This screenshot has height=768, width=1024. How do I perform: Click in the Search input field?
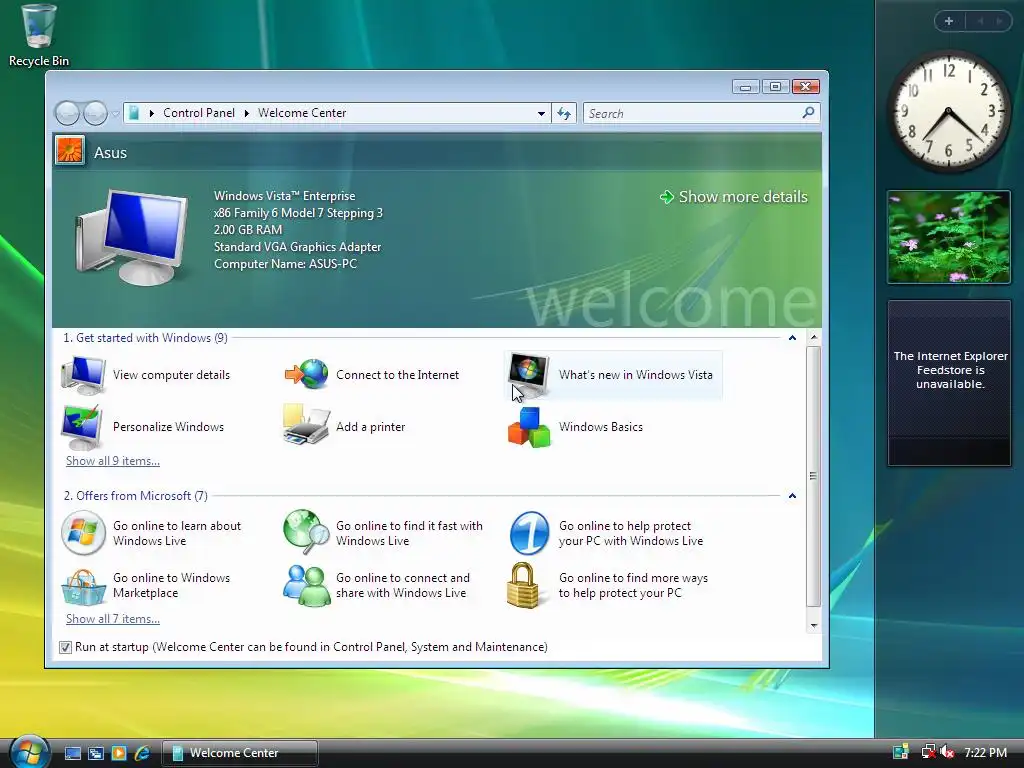click(x=692, y=114)
